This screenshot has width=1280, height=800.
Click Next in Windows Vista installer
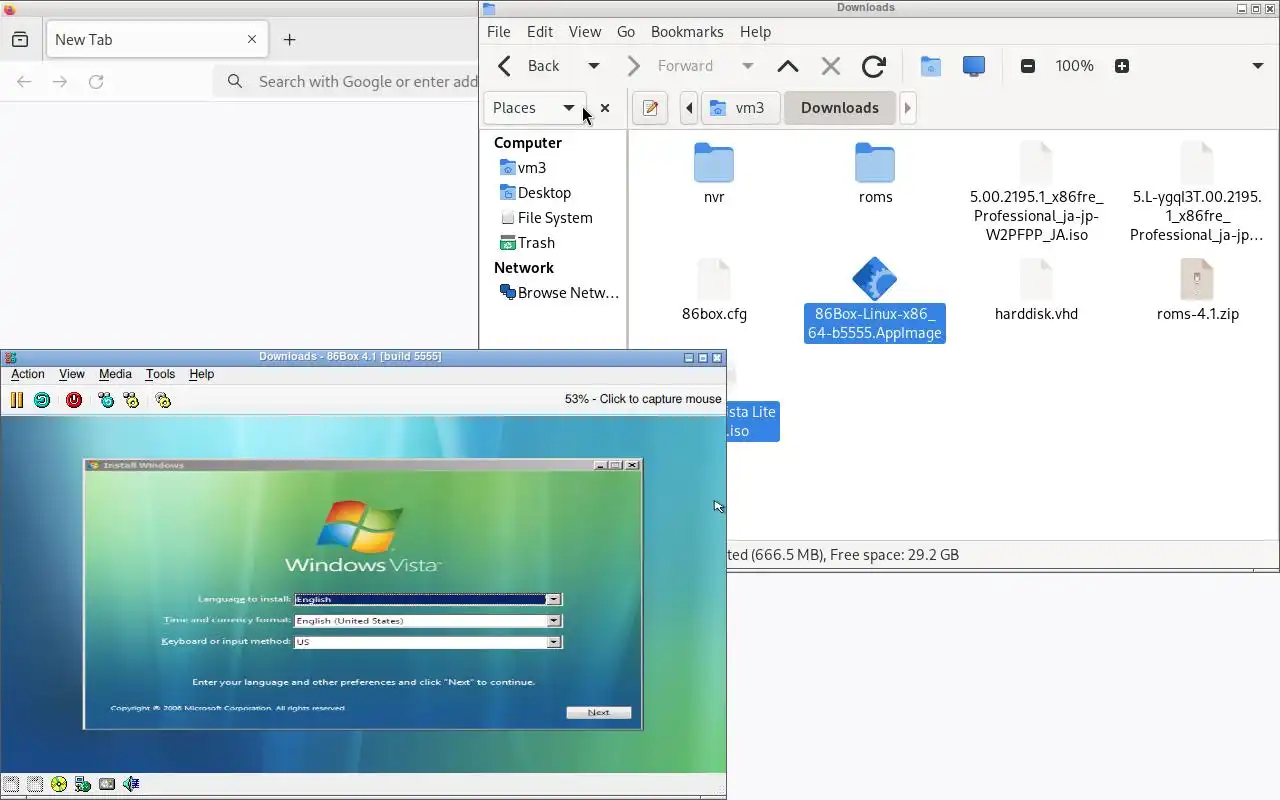pyautogui.click(x=598, y=713)
